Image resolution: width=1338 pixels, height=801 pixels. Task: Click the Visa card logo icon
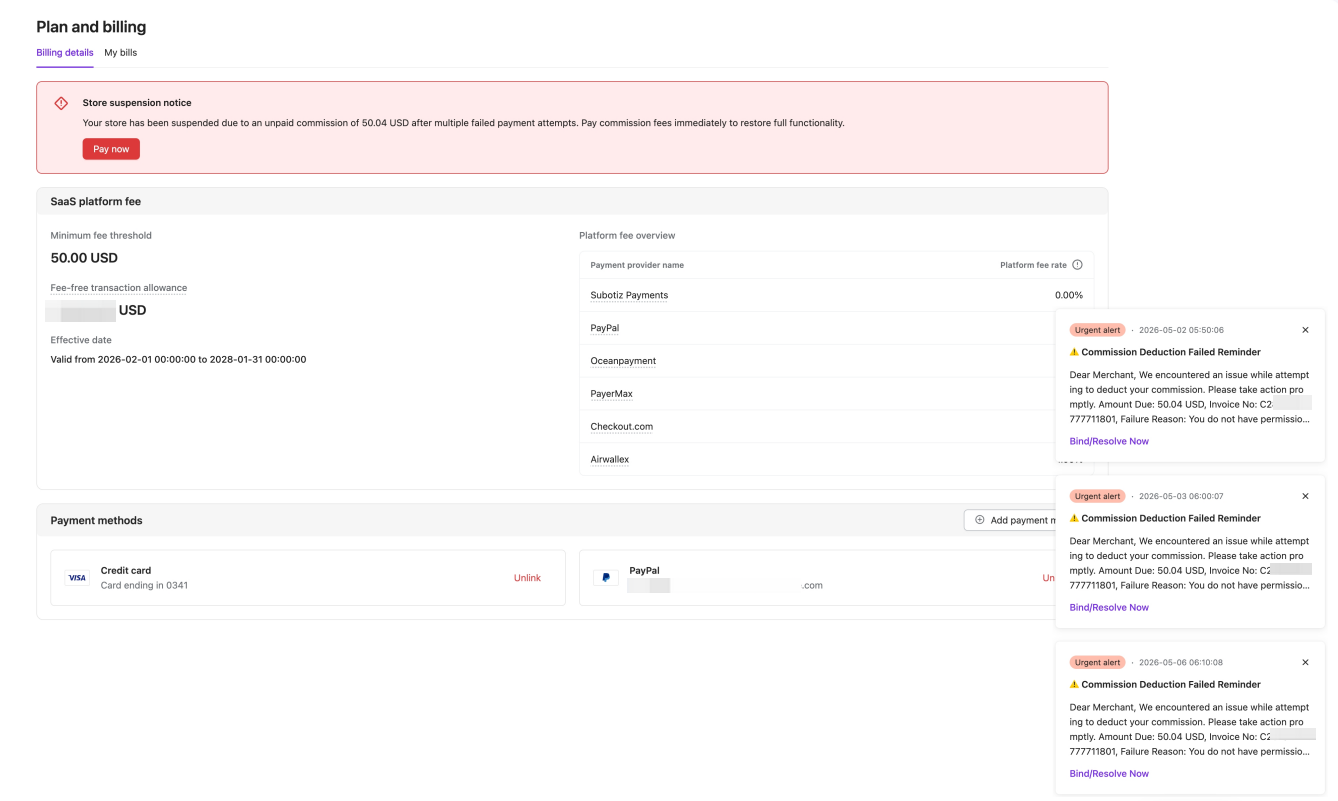(77, 578)
